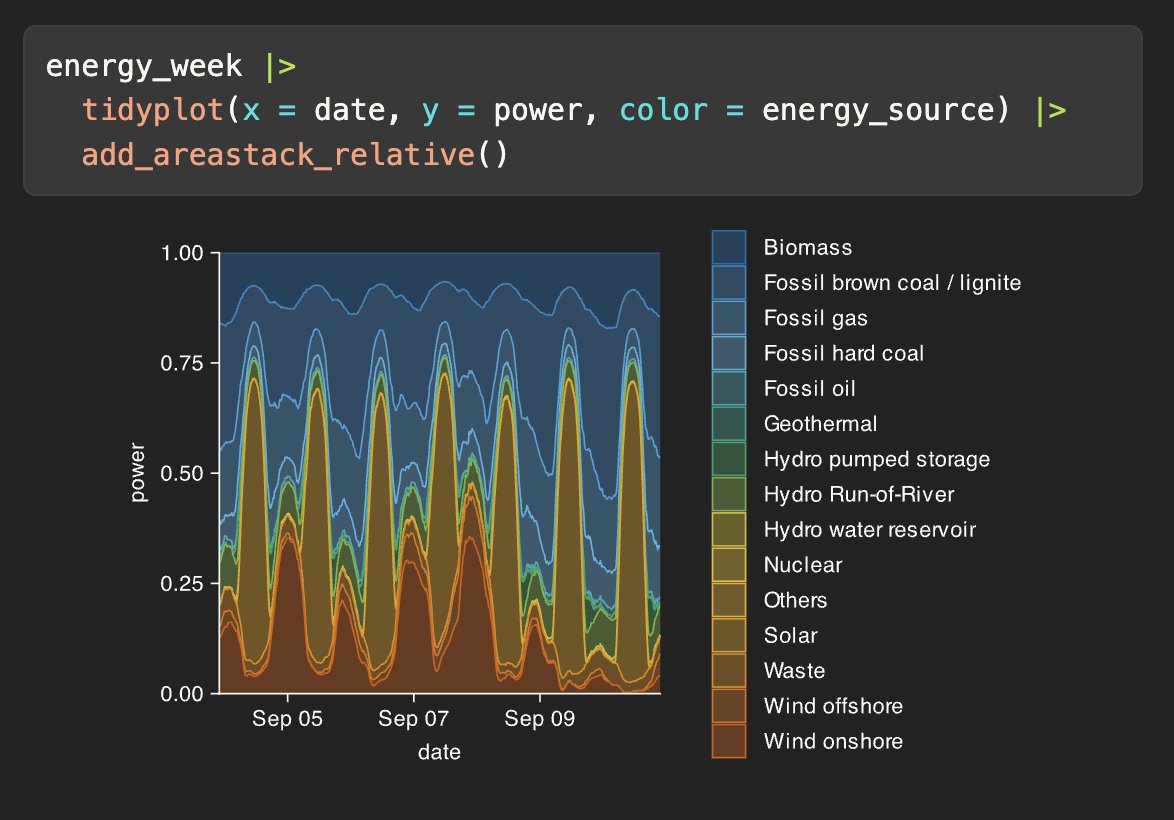Click the 'Wind offshore' legend label

coord(833,705)
